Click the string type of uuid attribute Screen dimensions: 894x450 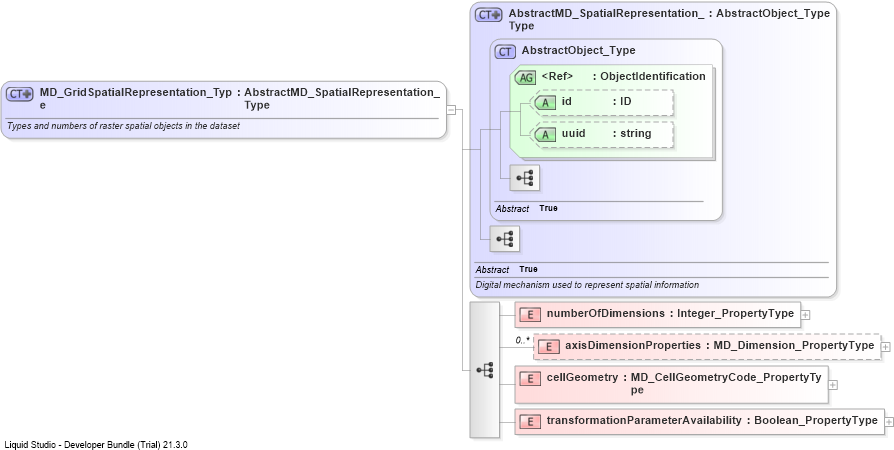pyautogui.click(x=636, y=133)
